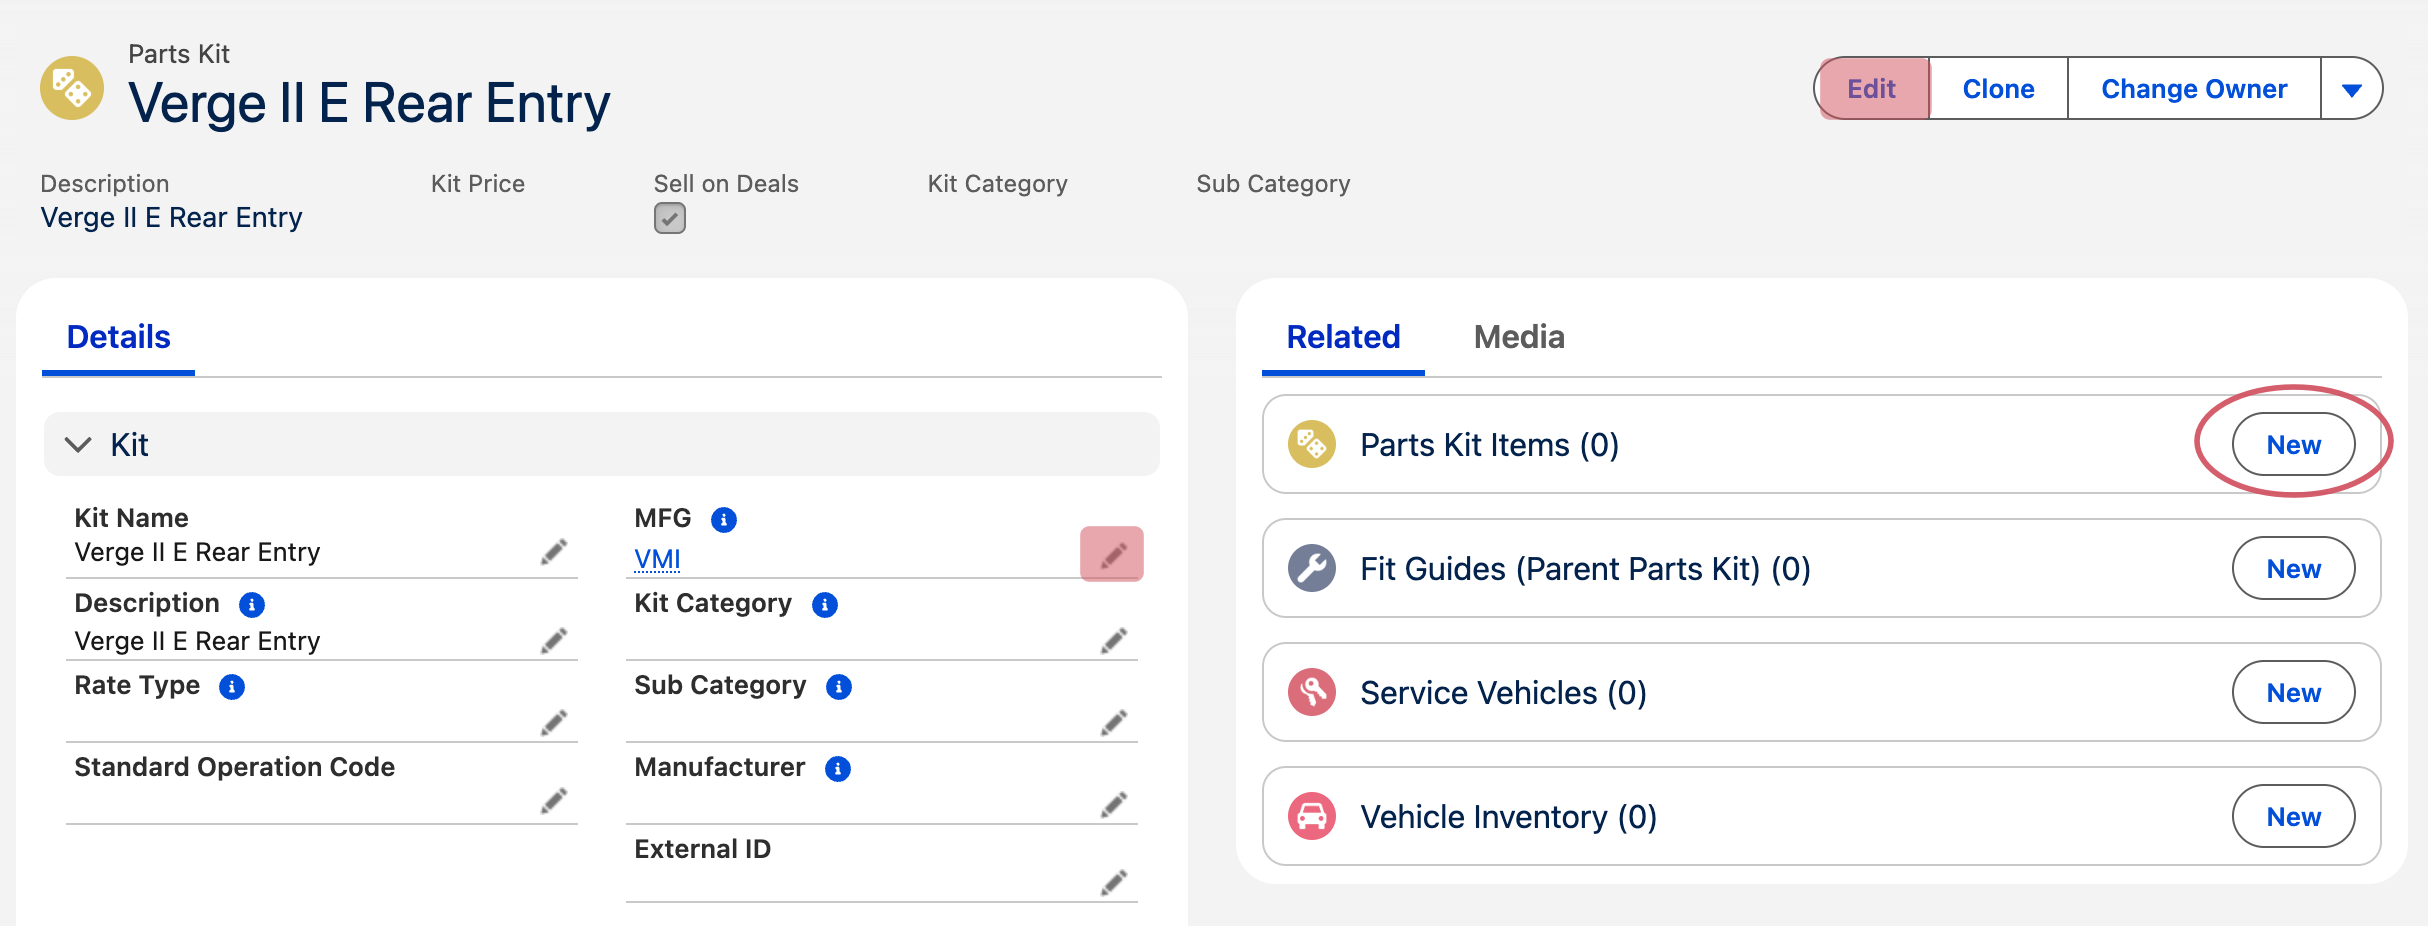Open Fit Guides (Parent Parts Kit) list
The image size is (2428, 926).
tap(1586, 568)
